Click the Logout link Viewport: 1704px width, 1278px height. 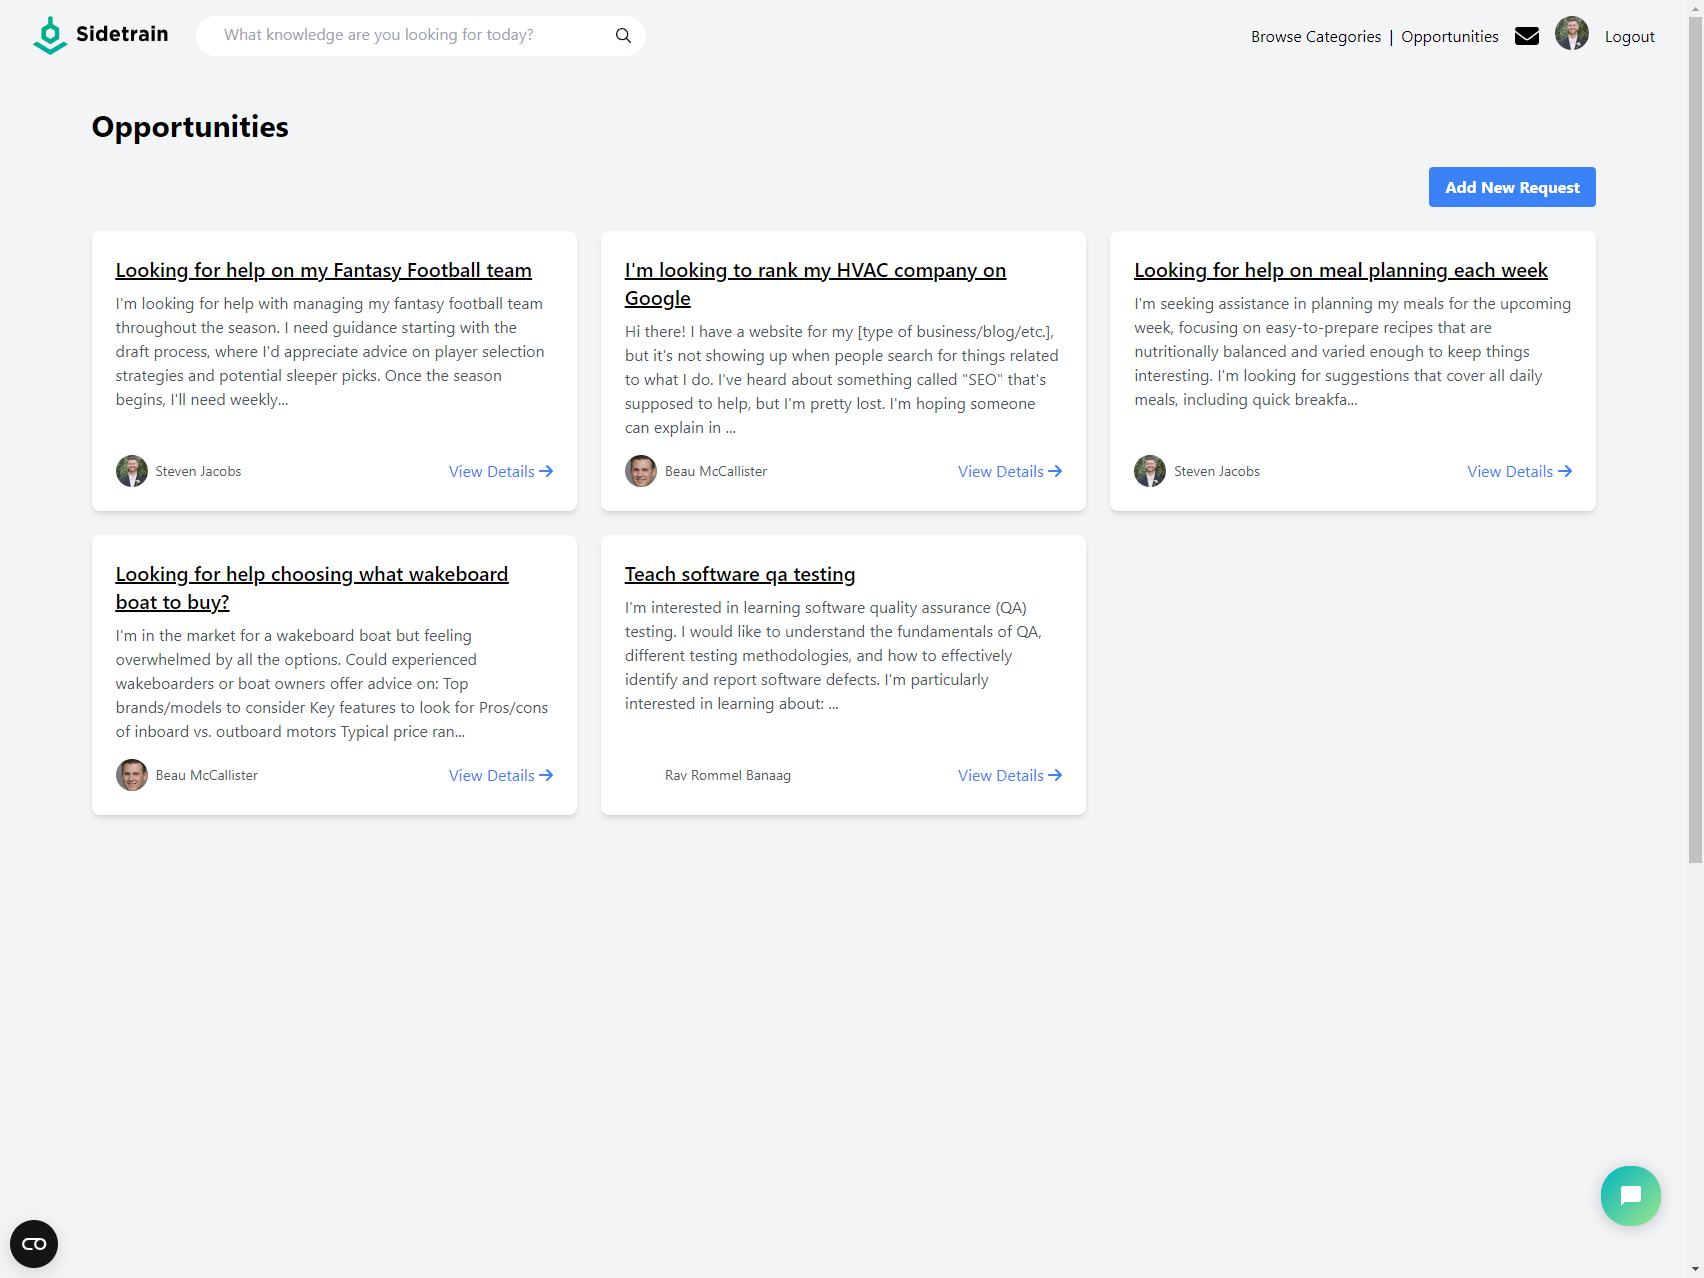1629,37
